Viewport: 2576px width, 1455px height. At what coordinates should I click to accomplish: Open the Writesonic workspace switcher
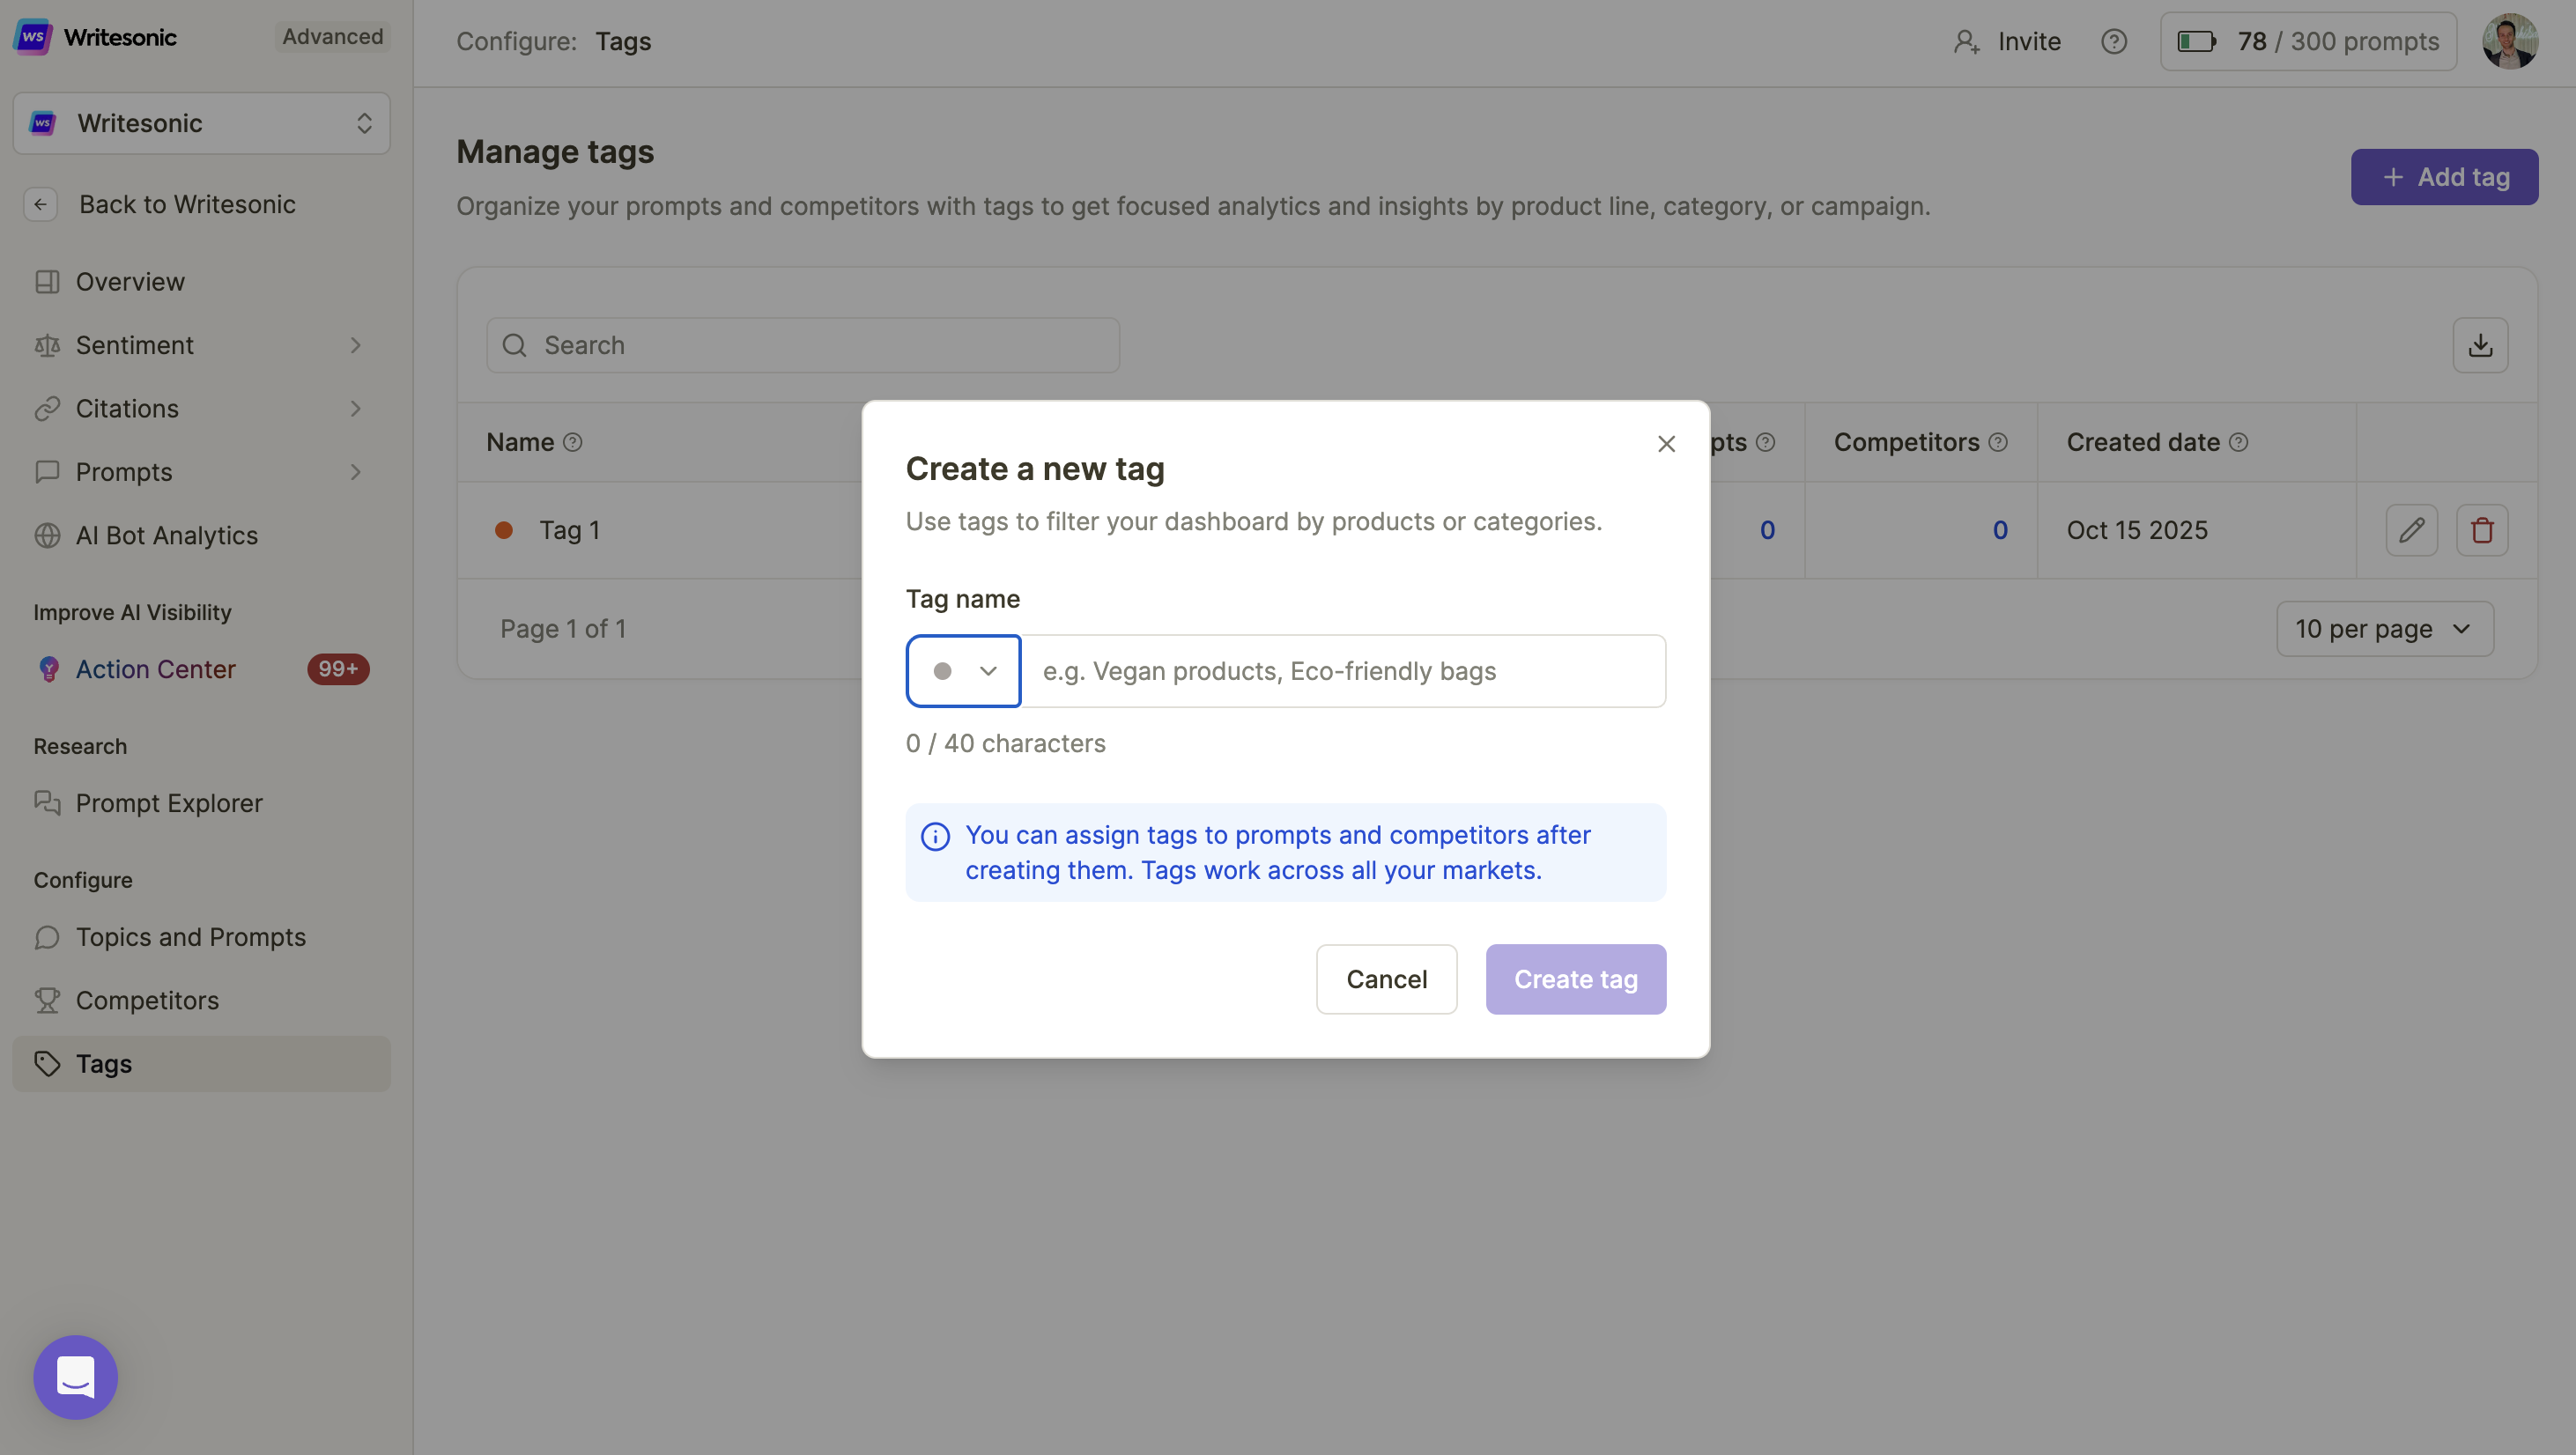[201, 123]
